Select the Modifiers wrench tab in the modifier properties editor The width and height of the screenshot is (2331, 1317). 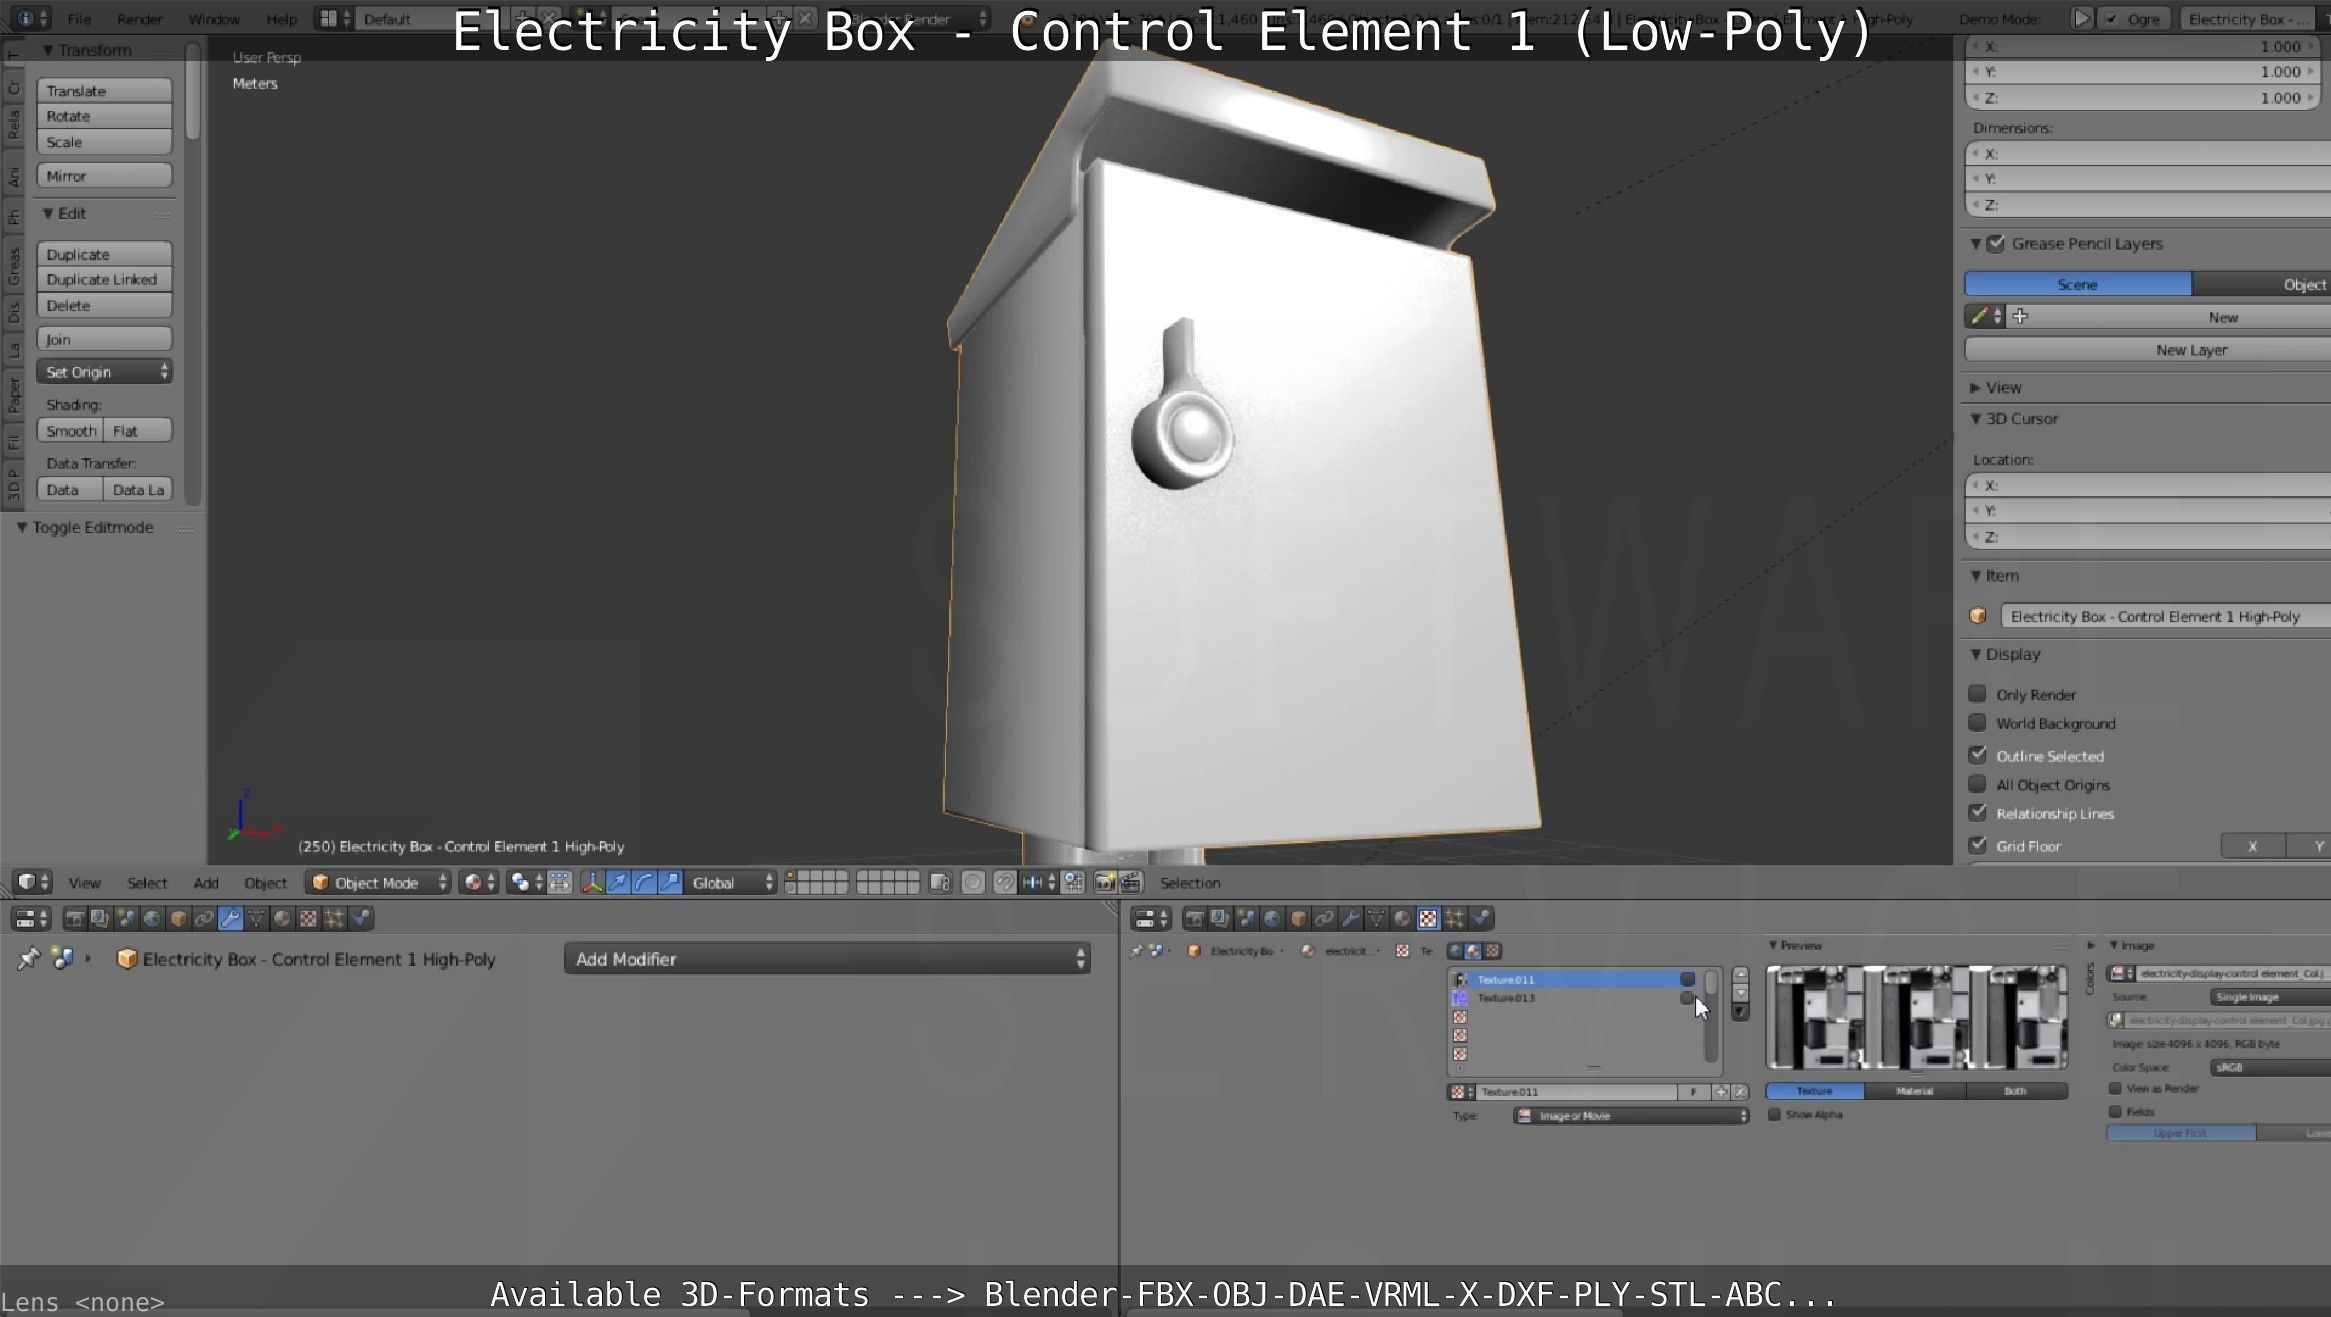pyautogui.click(x=230, y=918)
